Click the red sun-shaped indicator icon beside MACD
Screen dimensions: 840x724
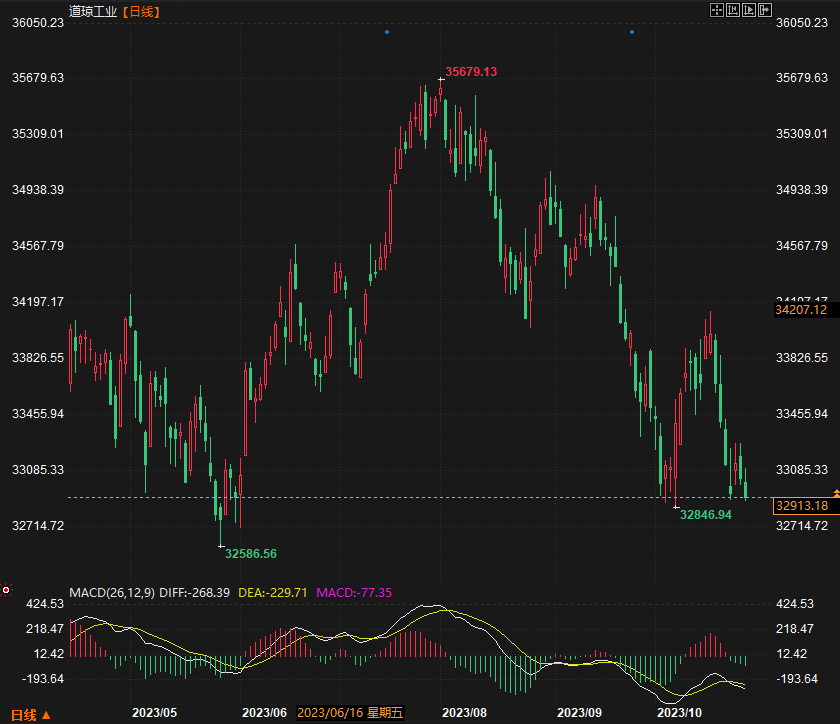[6, 592]
